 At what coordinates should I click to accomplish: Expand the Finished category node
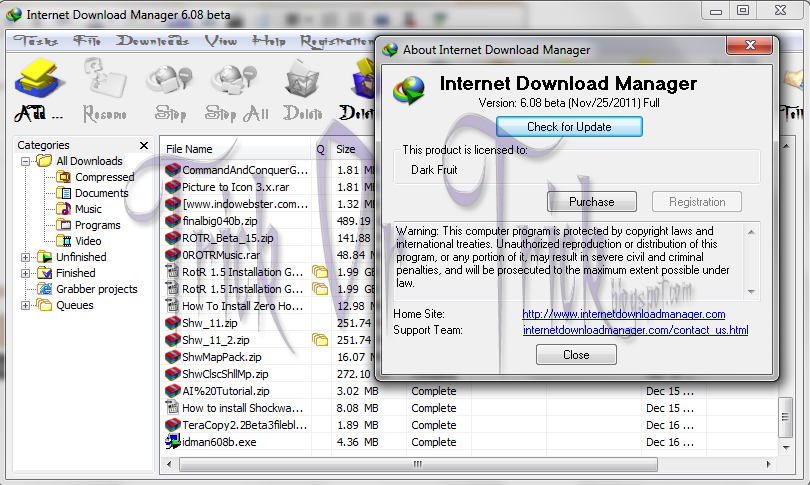point(25,273)
